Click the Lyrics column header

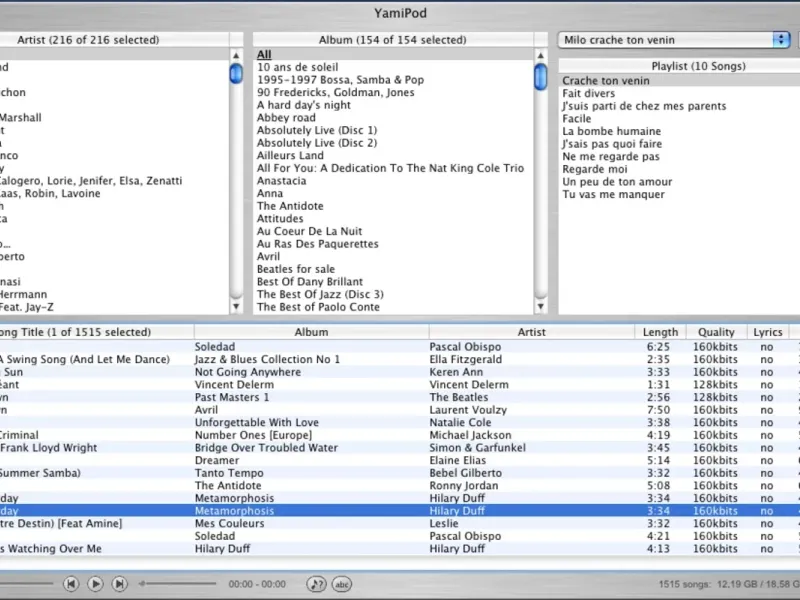click(767, 332)
